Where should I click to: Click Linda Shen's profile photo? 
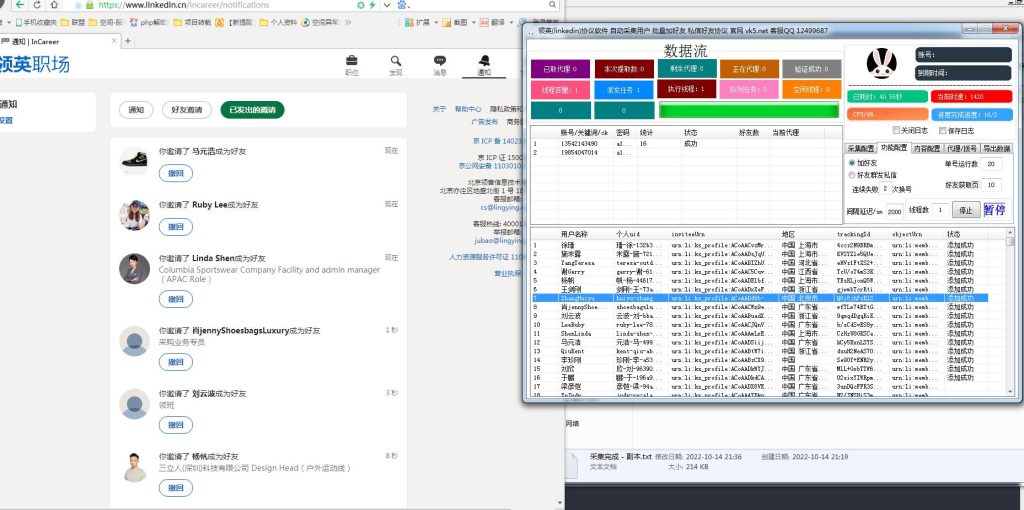pos(134,268)
